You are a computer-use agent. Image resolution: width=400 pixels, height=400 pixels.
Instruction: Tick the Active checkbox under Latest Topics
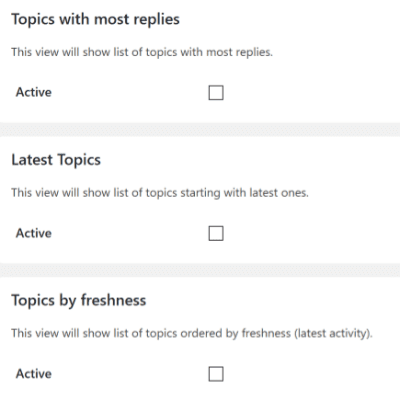click(x=216, y=233)
